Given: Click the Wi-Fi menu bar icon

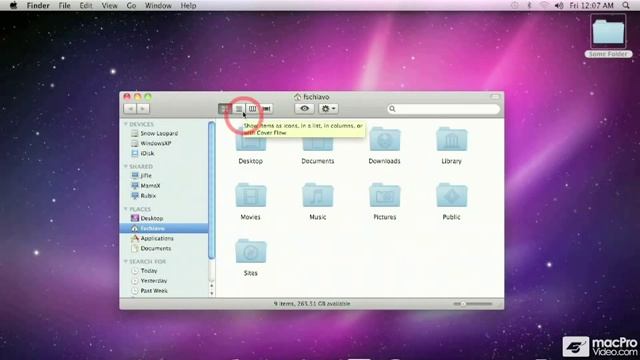Looking at the screenshot, I should pos(544,5).
